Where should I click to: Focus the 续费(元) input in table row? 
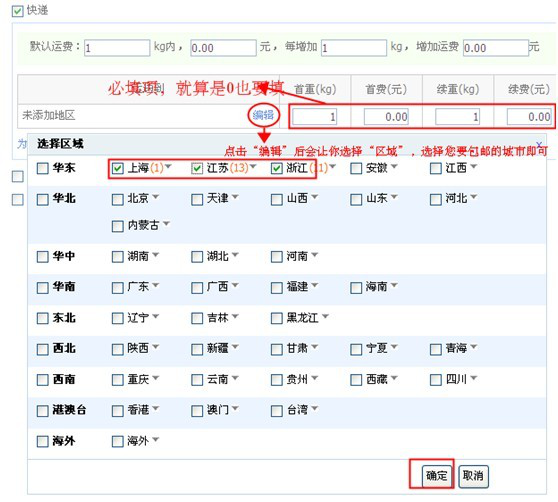[x=530, y=117]
